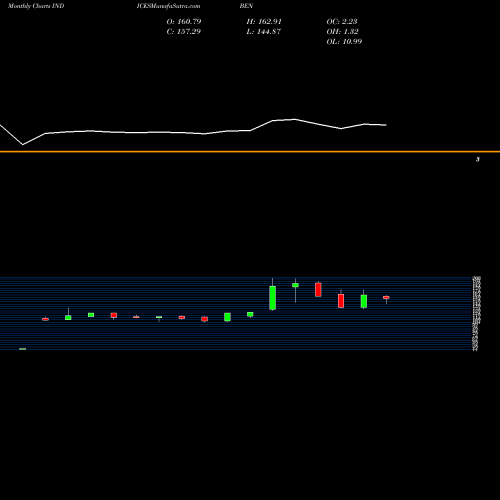Click the OC: 2.23 reading
The image size is (500, 500).
click(342, 21)
